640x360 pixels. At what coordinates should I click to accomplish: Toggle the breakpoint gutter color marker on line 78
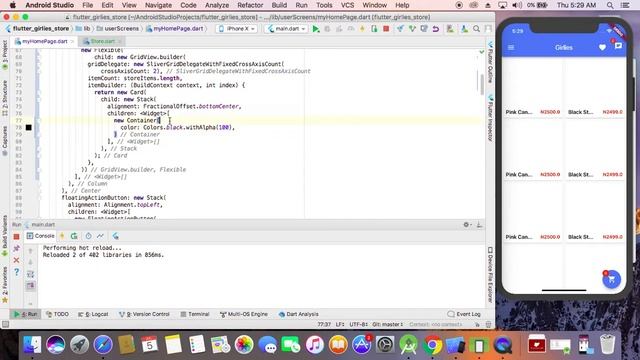click(29, 127)
